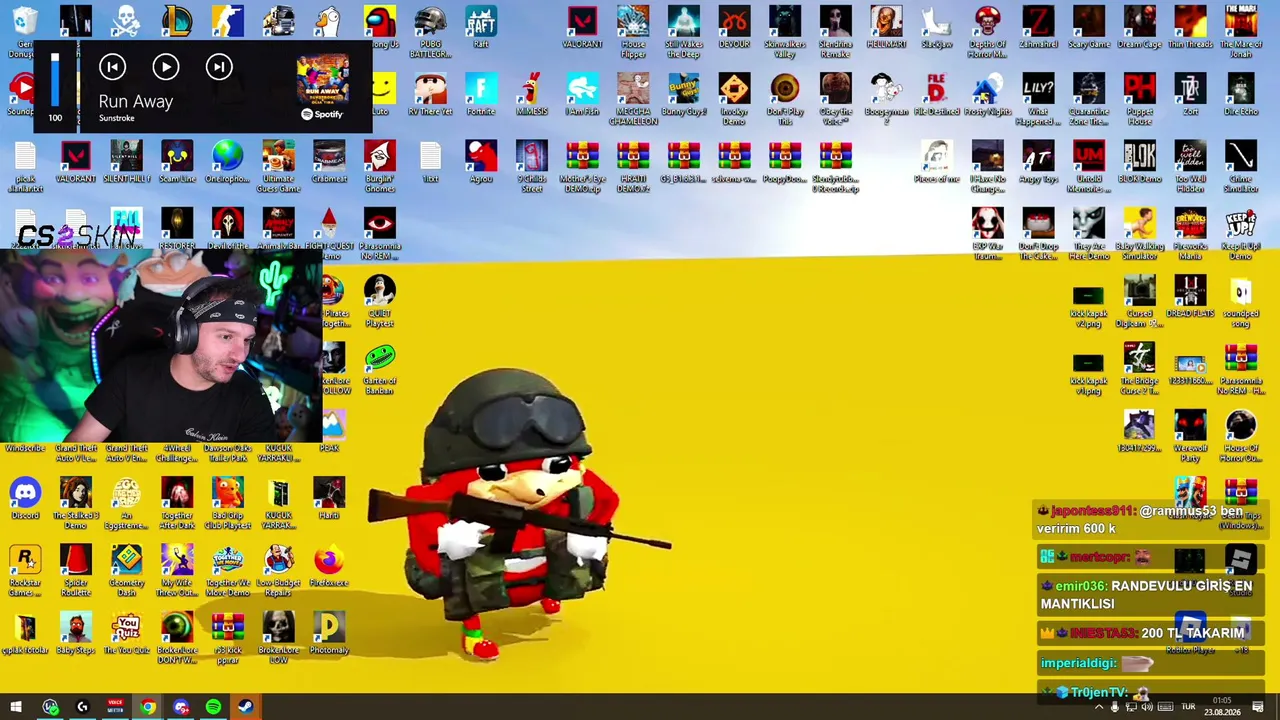
Task: Select the Scam Line desktop icon
Action: pyautogui.click(x=177, y=162)
